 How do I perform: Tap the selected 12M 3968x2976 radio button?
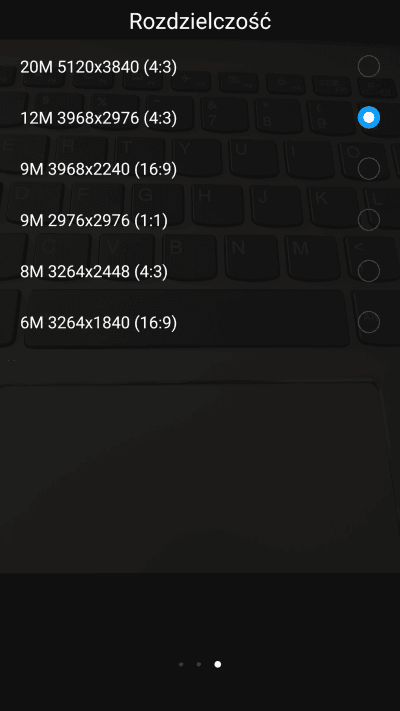coord(369,118)
